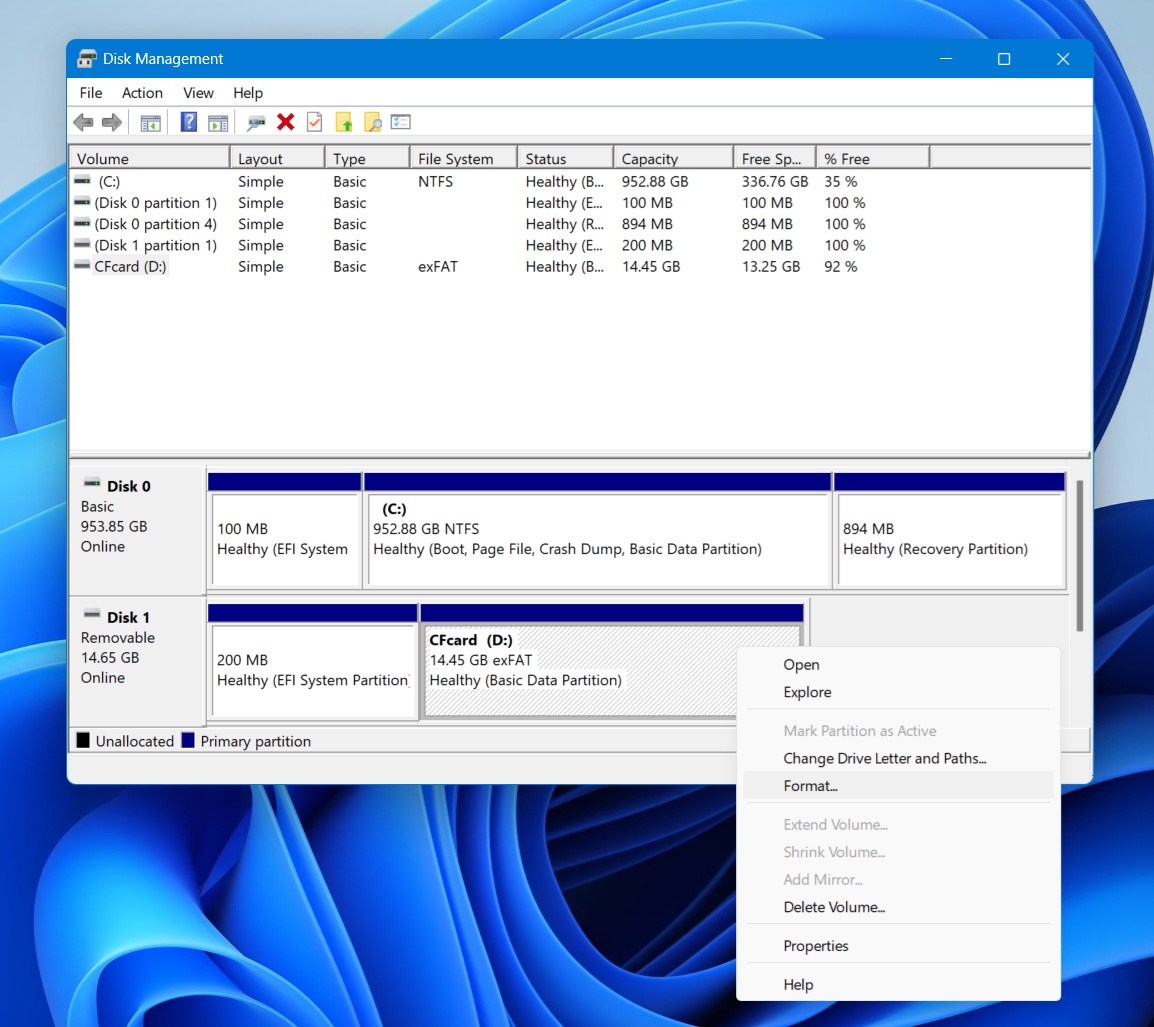Click the Capacity column header
Screen dimensions: 1154x1027
point(673,158)
